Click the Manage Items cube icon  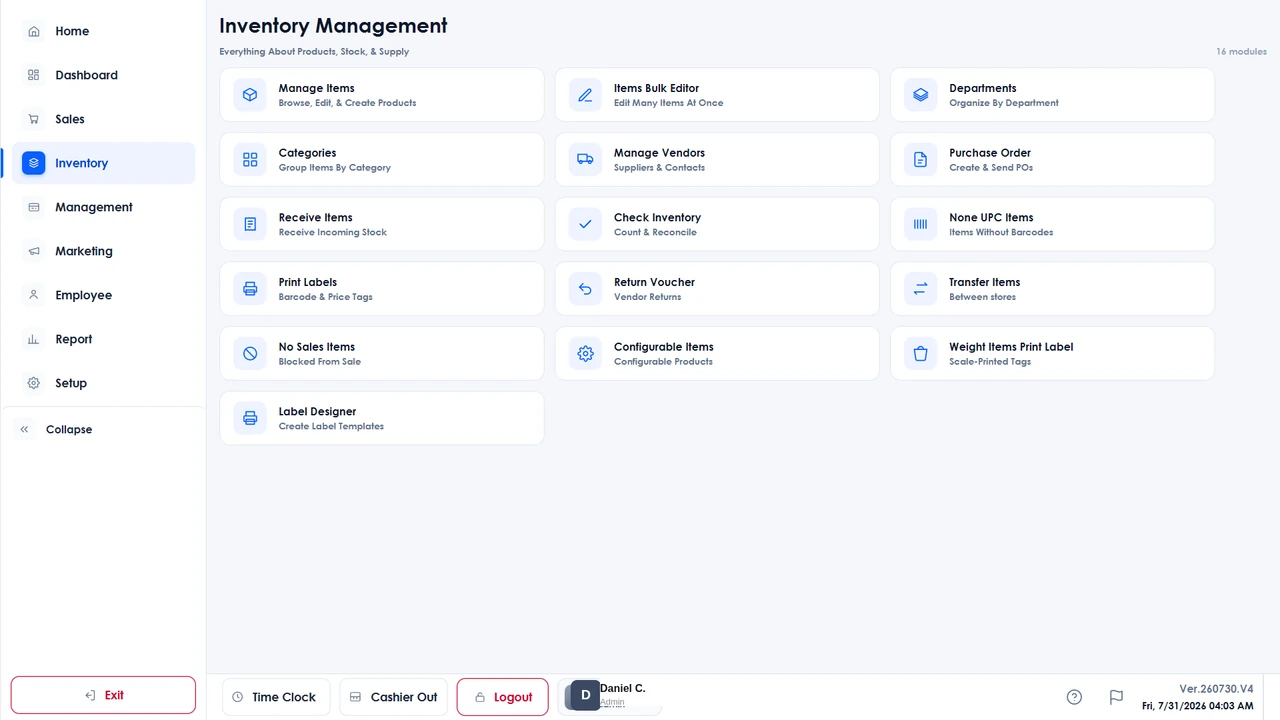[x=250, y=95]
